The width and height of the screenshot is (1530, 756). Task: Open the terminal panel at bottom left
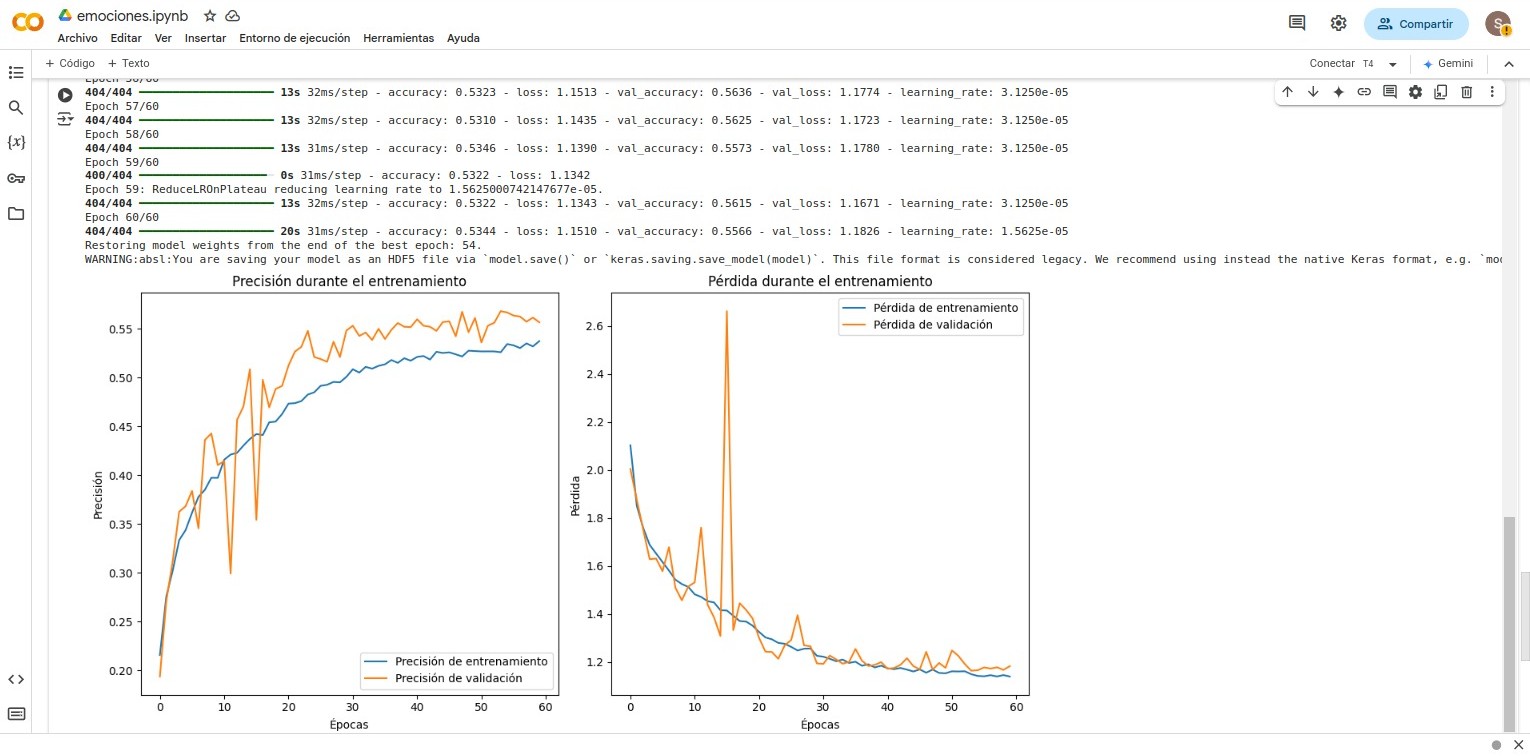pos(15,714)
